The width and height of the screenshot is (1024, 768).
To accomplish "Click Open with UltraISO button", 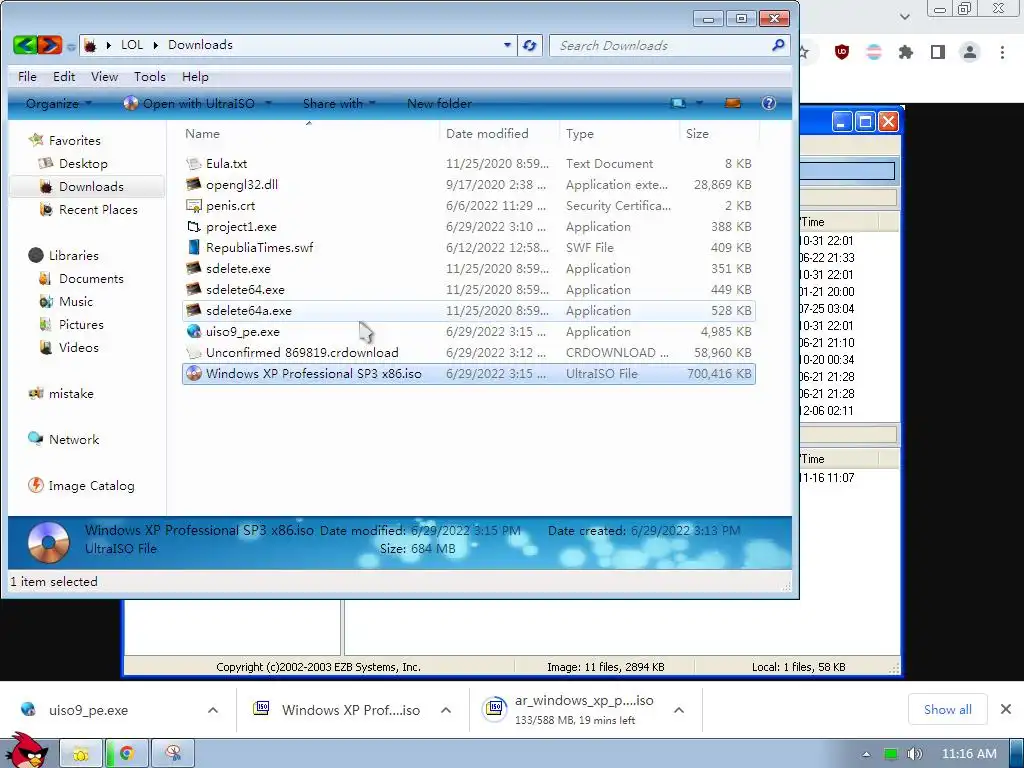I will coord(190,103).
